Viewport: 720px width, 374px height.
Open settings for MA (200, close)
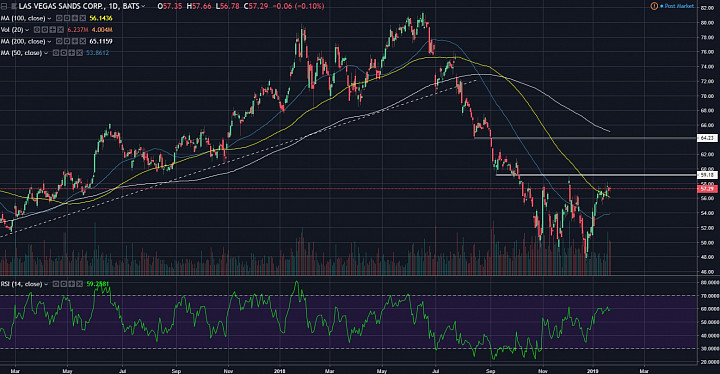[x=67, y=41]
